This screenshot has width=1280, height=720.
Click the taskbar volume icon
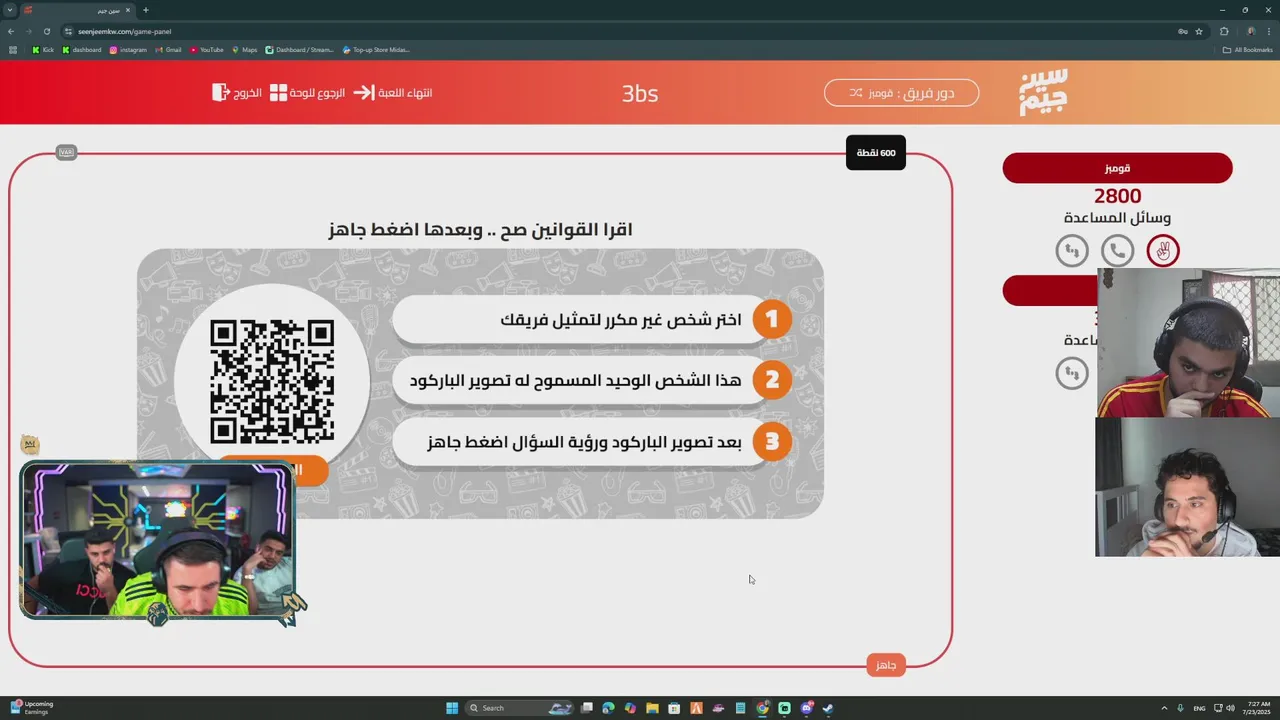(1228, 708)
